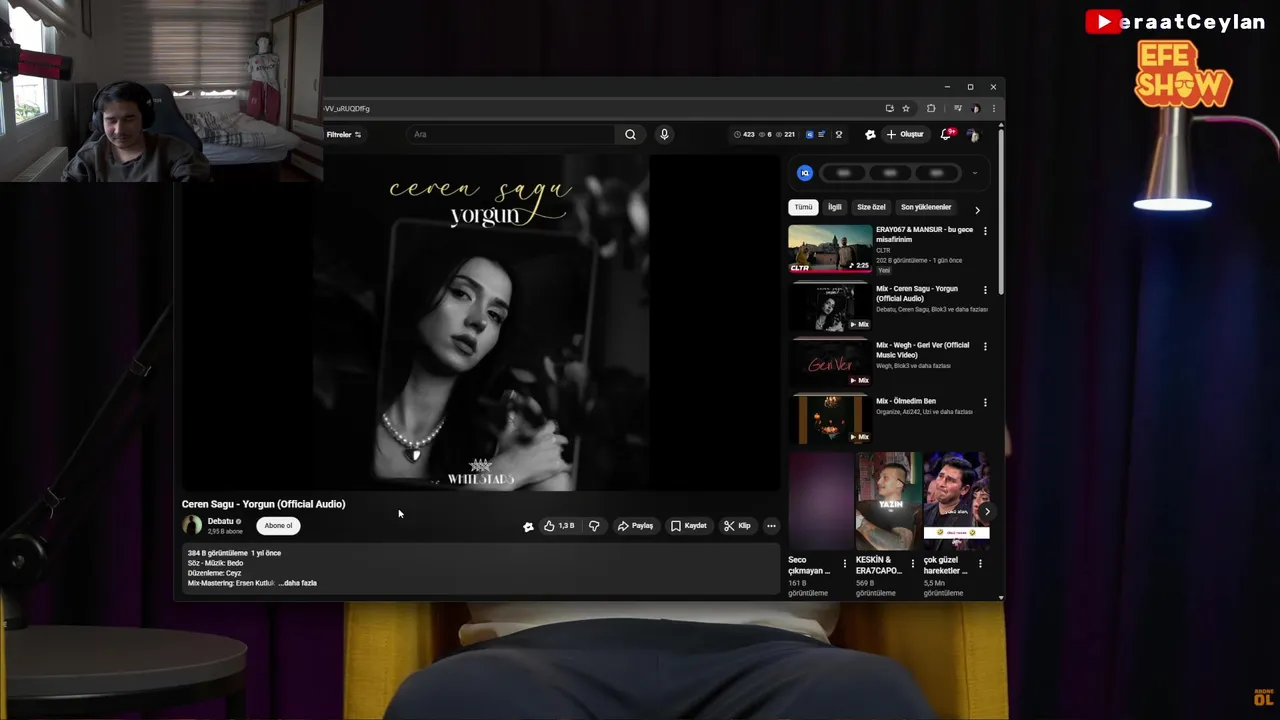Screen dimensions: 1280x720
Task: Click the gear-flower extension icon beside the like button
Action: point(528,526)
